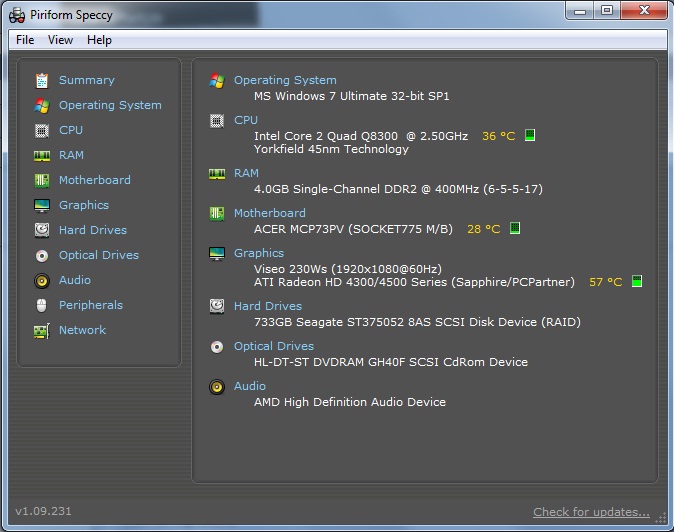Click the Network card icon in sidebar
The width and height of the screenshot is (675, 532).
(42, 331)
